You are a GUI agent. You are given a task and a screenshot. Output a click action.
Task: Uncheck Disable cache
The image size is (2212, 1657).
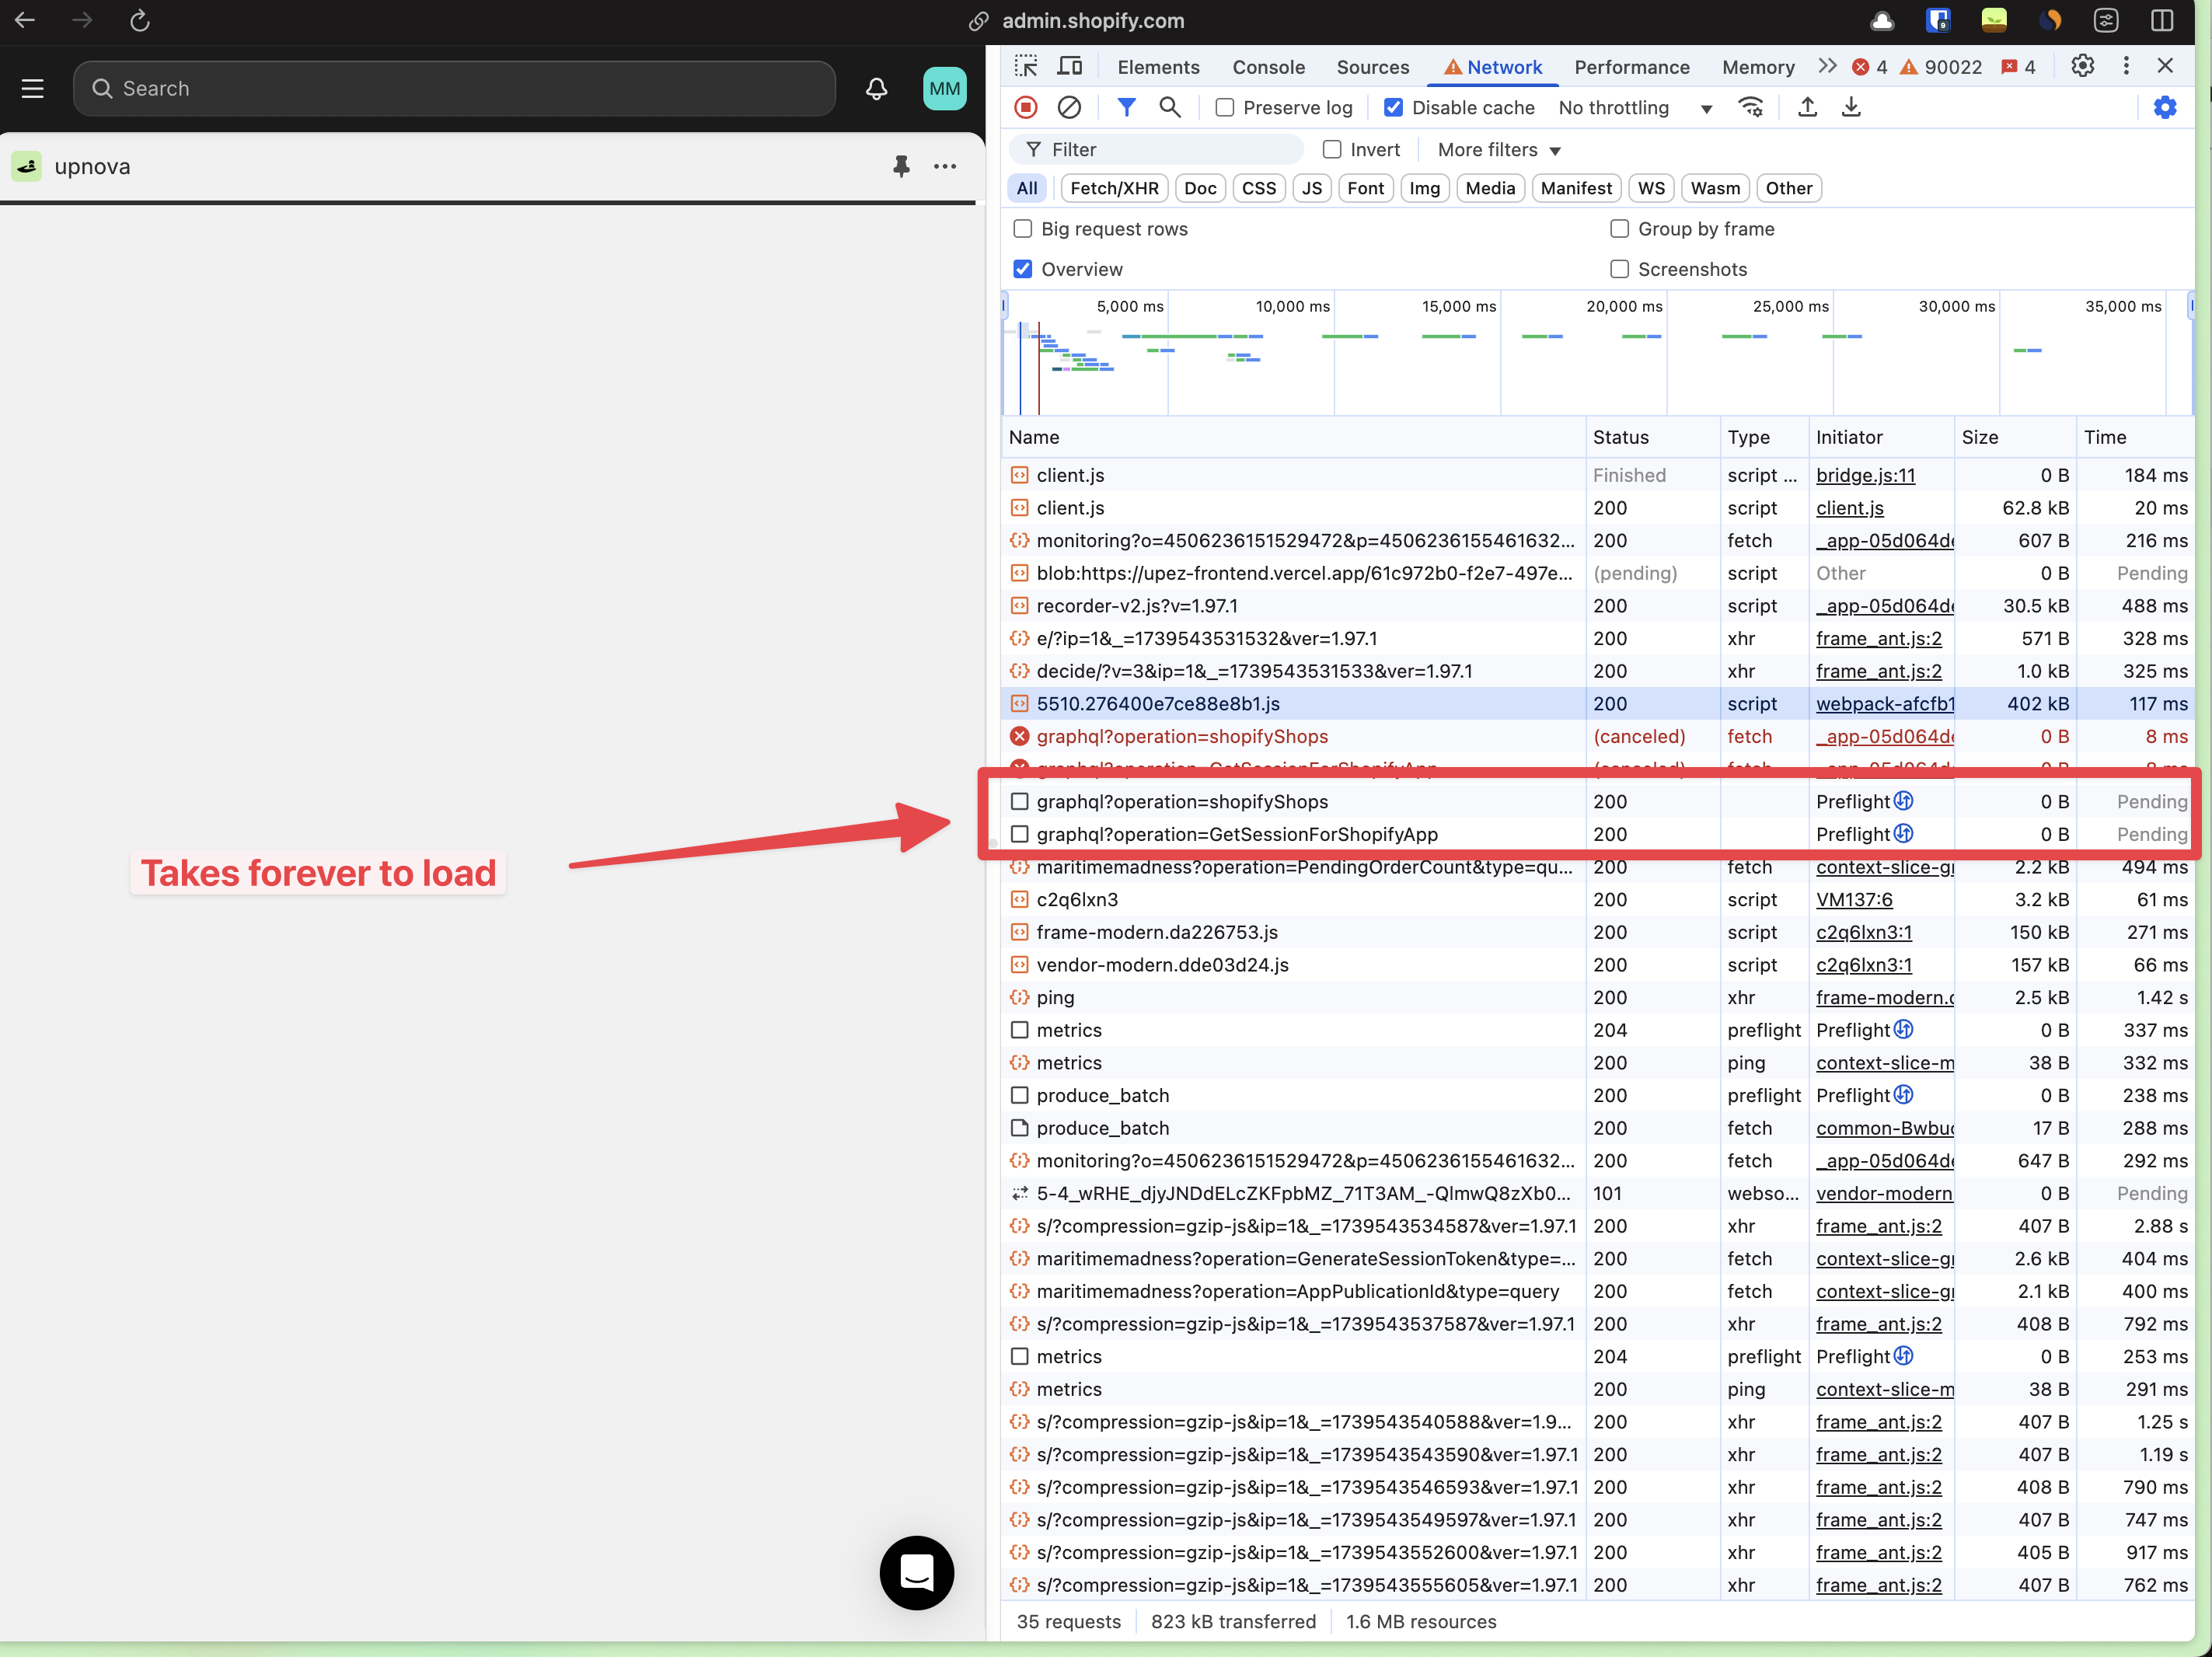pos(1393,108)
